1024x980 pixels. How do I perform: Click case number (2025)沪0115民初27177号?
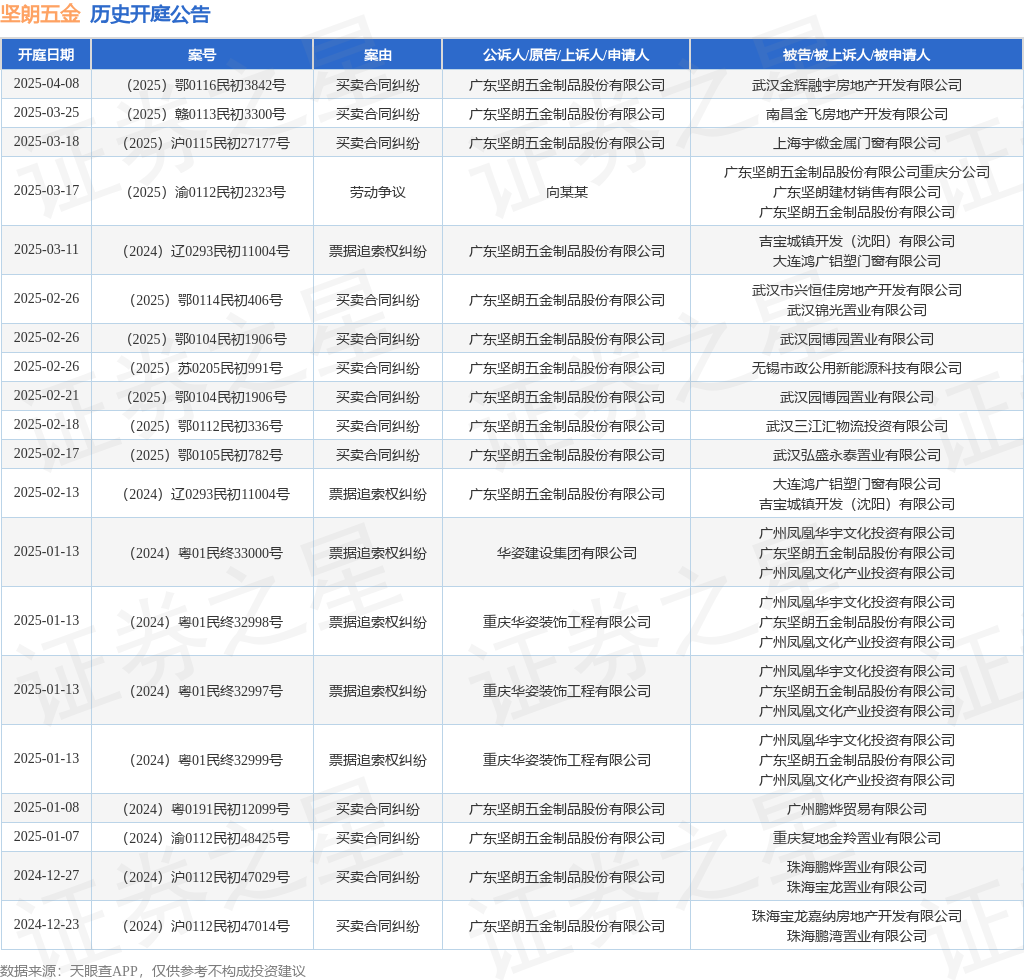pos(206,143)
